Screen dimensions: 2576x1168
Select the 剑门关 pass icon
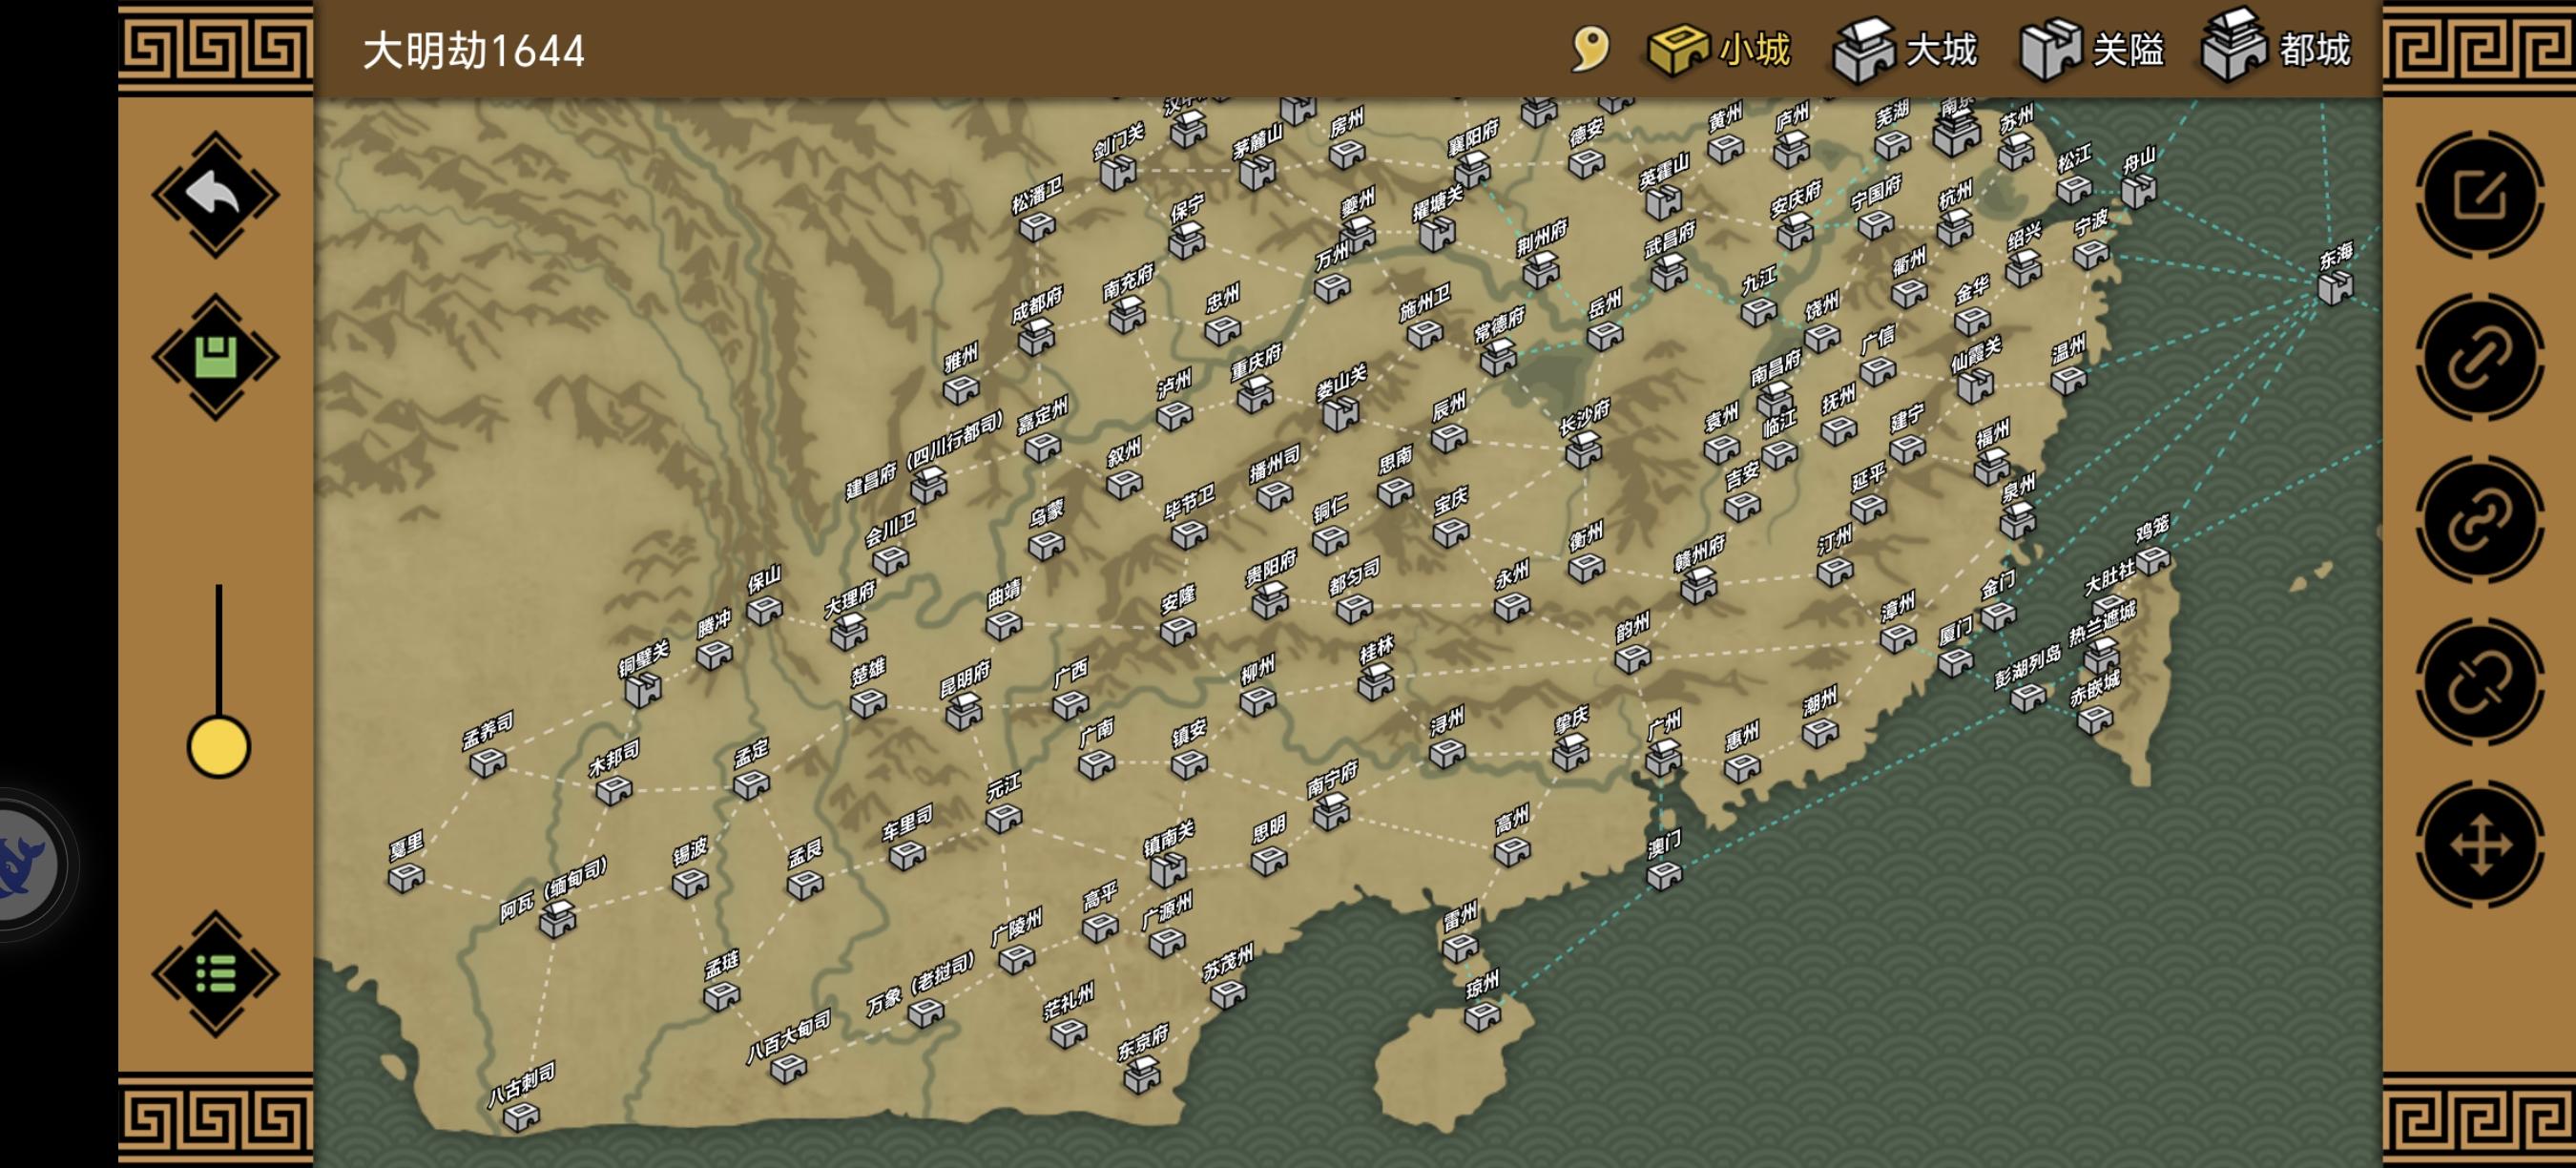tap(1118, 173)
